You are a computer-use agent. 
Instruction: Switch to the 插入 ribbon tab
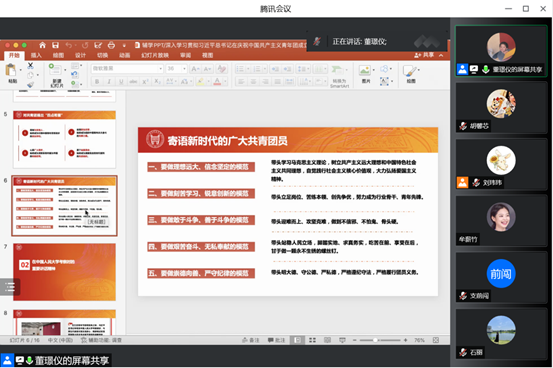pos(36,55)
